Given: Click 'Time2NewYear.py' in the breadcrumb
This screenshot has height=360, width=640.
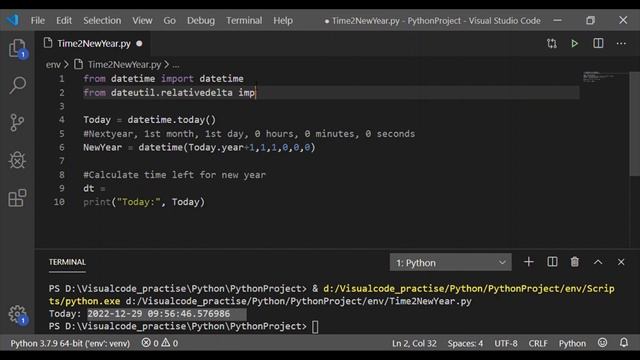Looking at the screenshot, I should [124, 64].
